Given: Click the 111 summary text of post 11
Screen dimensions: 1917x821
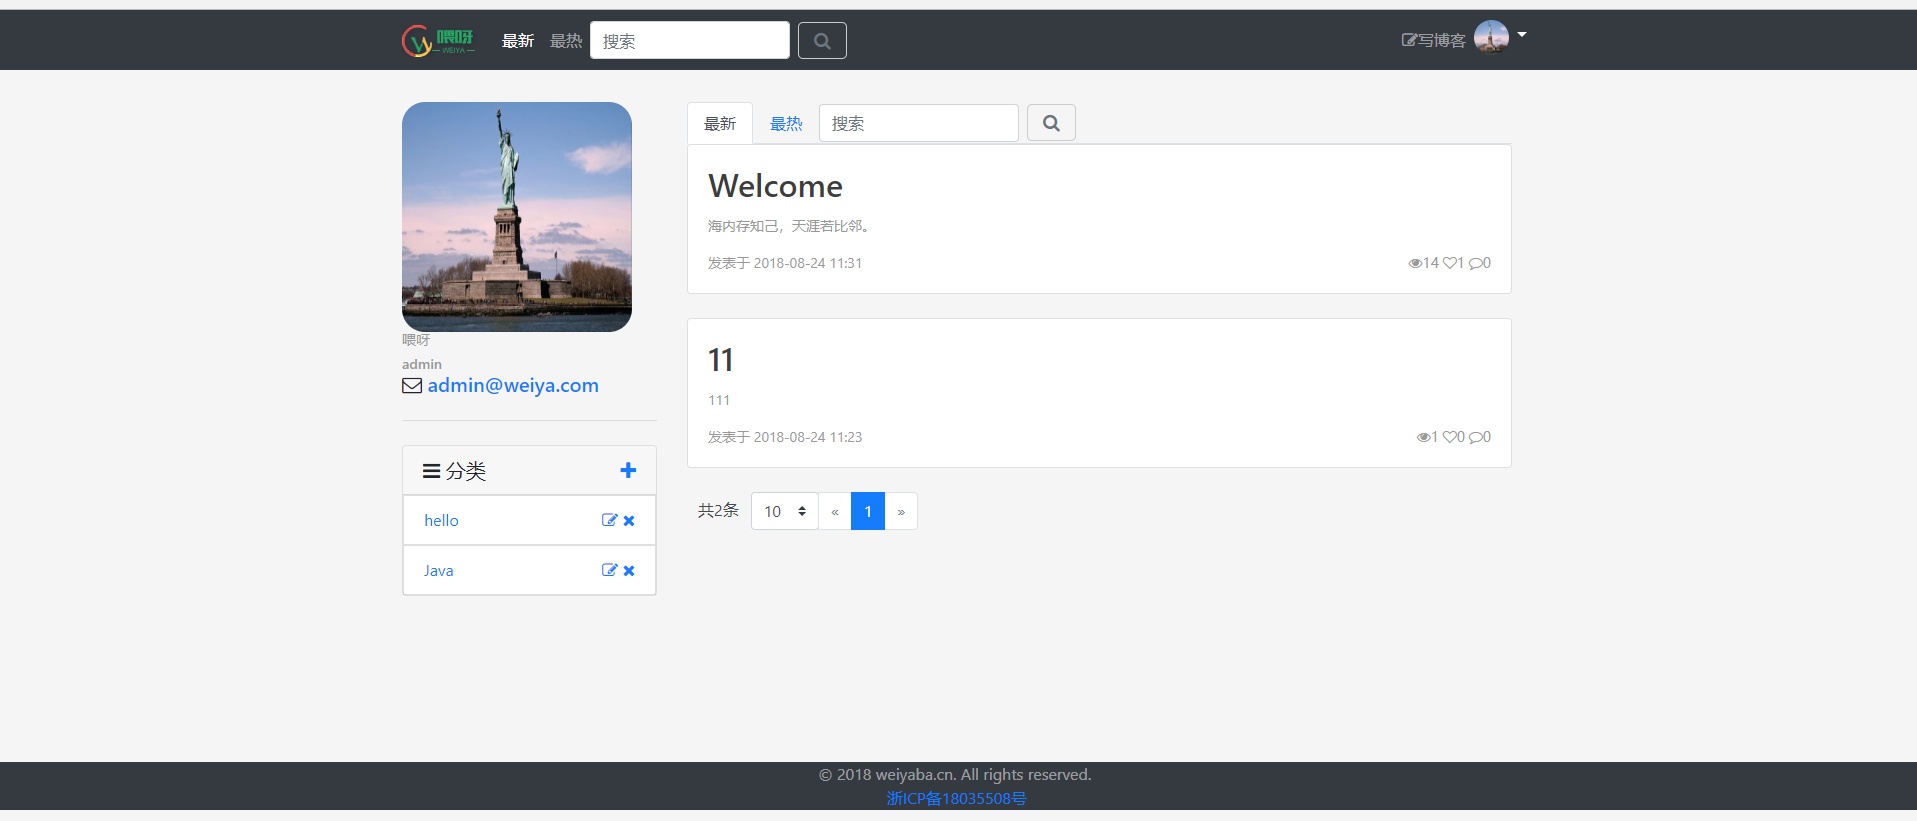Looking at the screenshot, I should (719, 400).
